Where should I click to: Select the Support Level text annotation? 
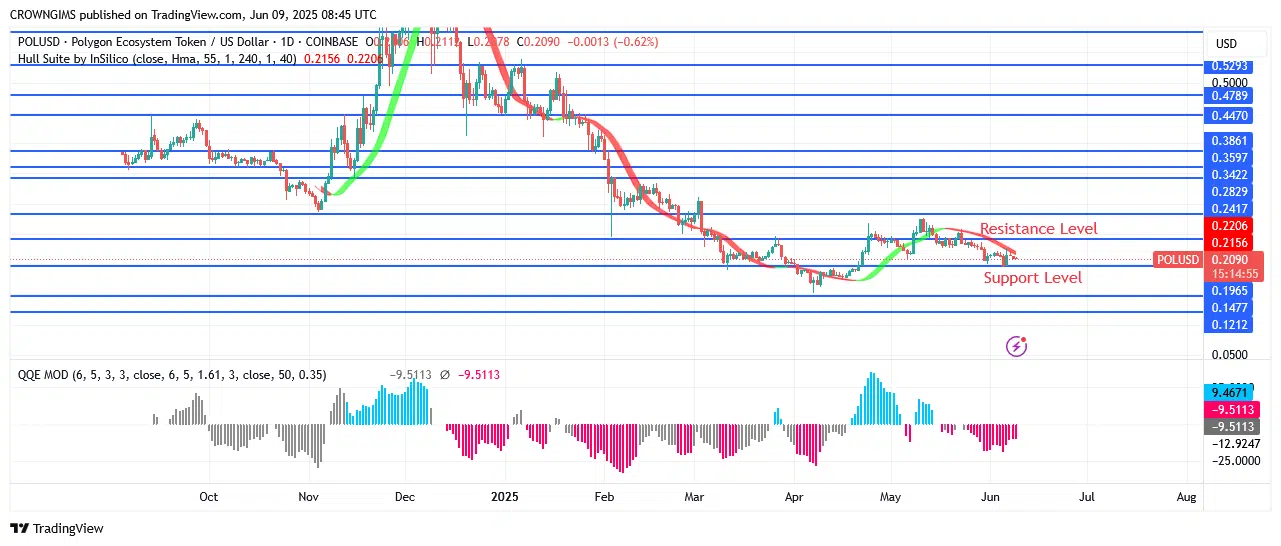[1032, 278]
